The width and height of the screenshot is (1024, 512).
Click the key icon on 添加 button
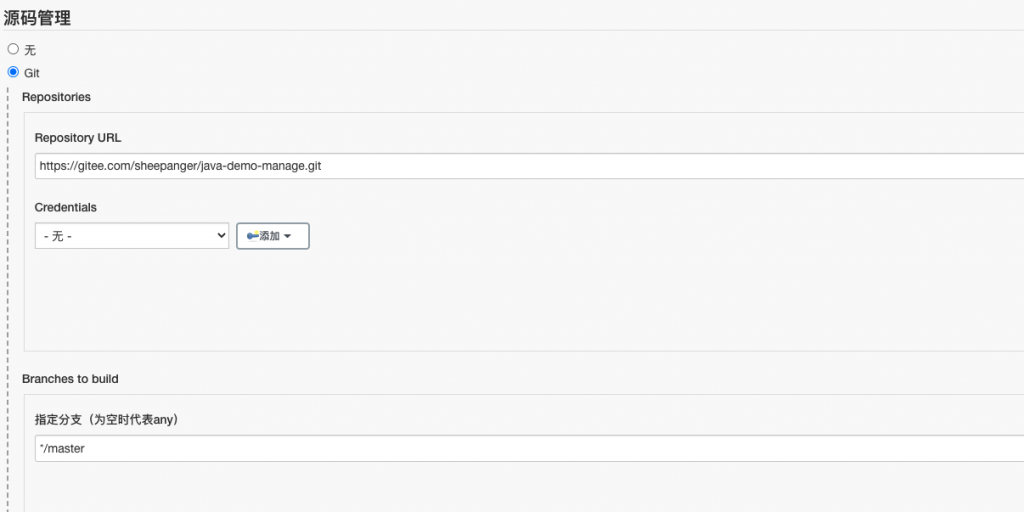click(x=253, y=236)
